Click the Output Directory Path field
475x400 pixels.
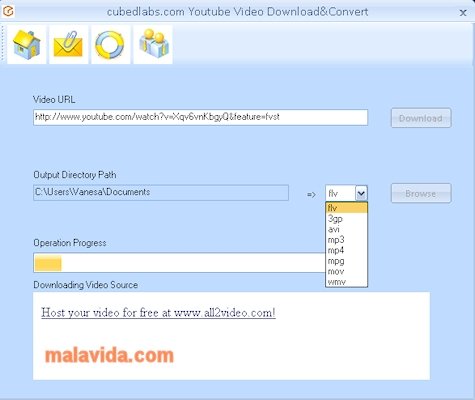tap(161, 193)
